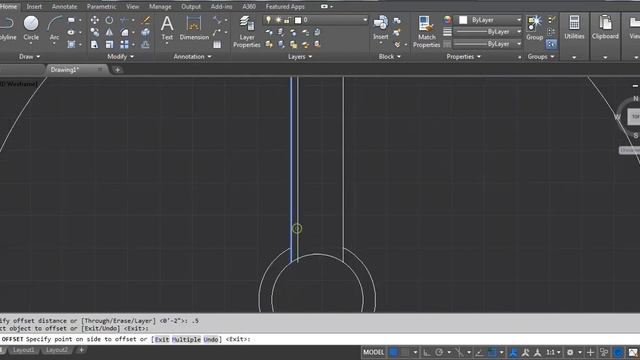Expand the Block panel

tap(389, 56)
